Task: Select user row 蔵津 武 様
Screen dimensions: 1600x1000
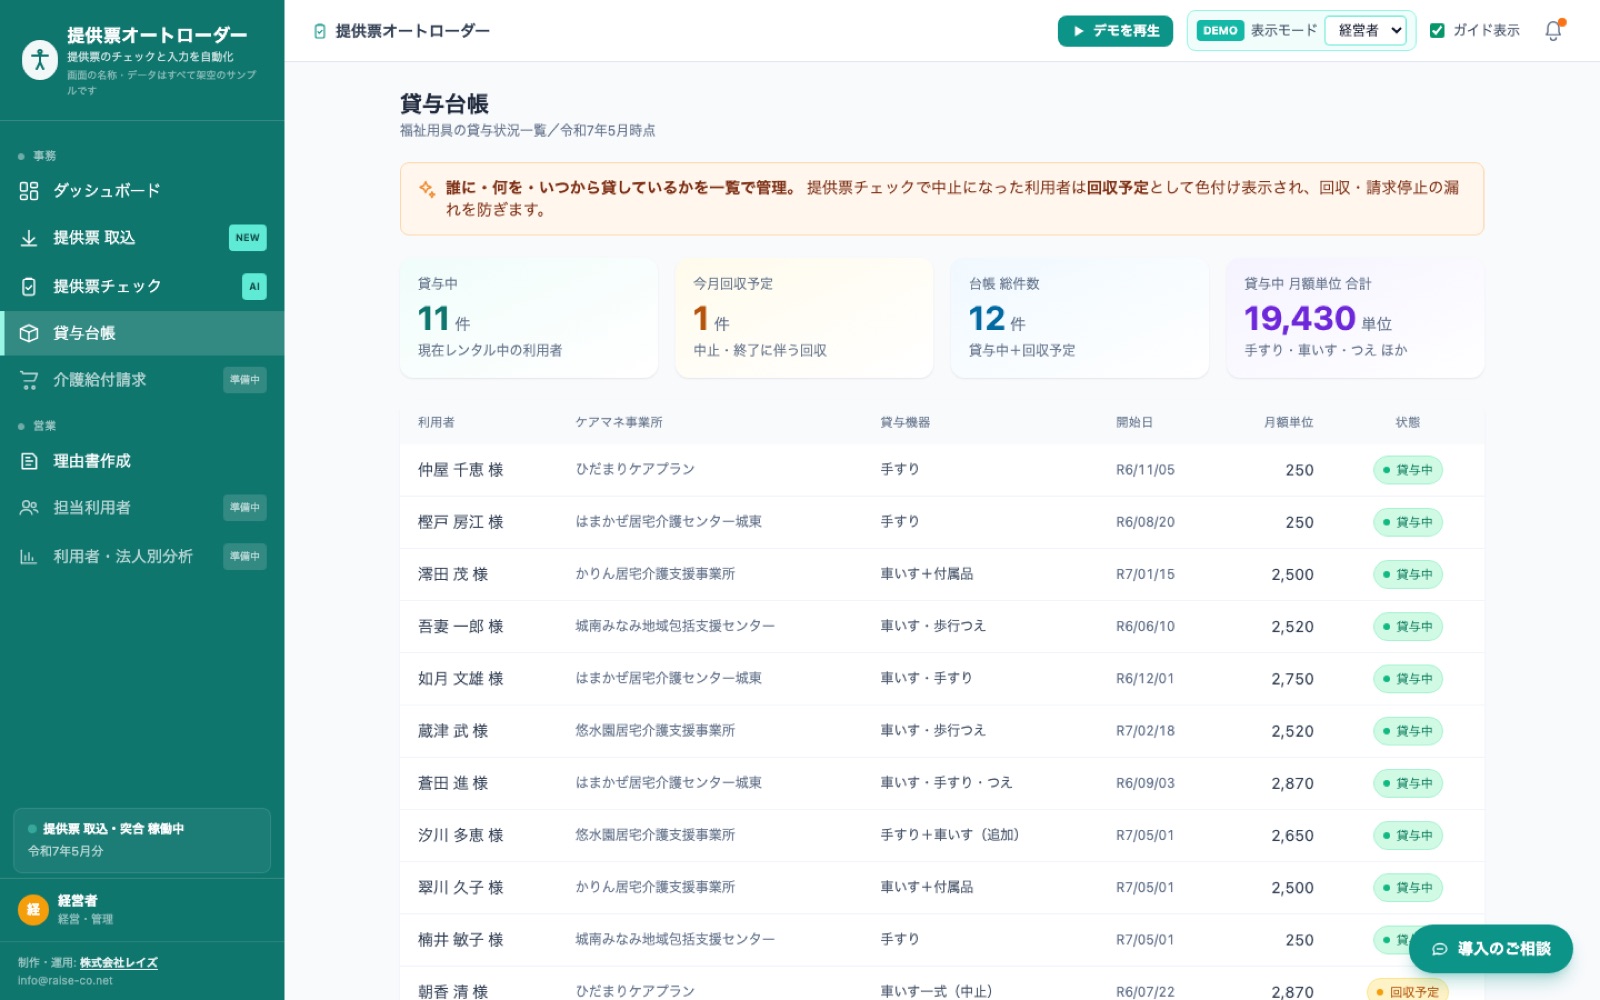Action: pos(942,731)
